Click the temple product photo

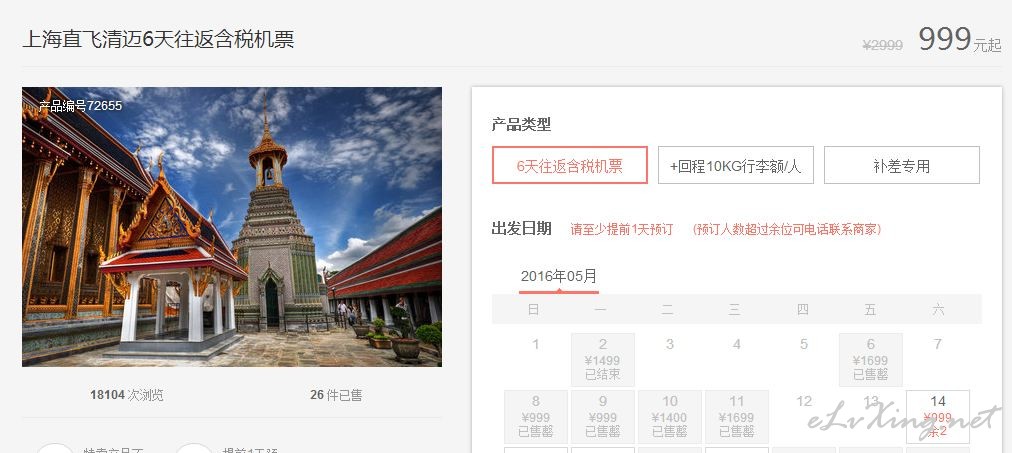point(232,226)
